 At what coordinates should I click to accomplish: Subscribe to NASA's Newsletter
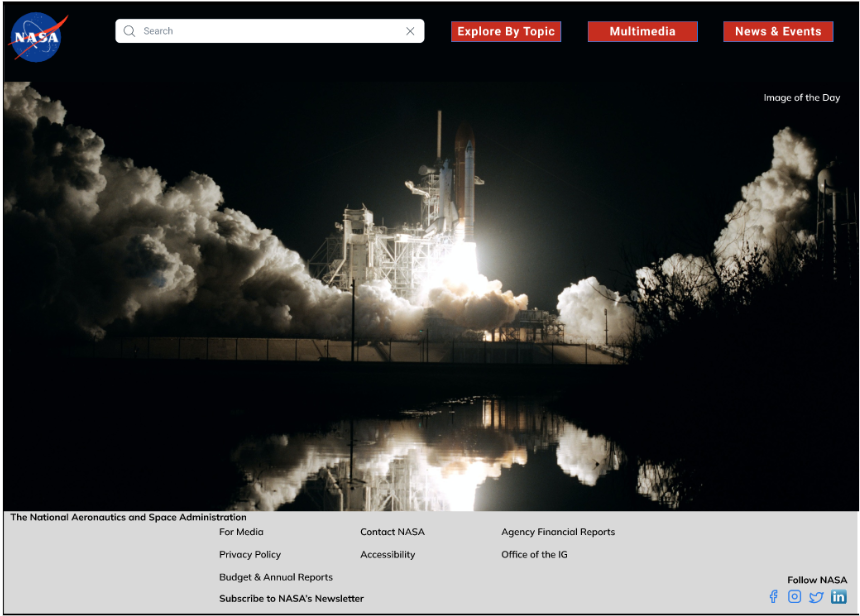(x=290, y=598)
